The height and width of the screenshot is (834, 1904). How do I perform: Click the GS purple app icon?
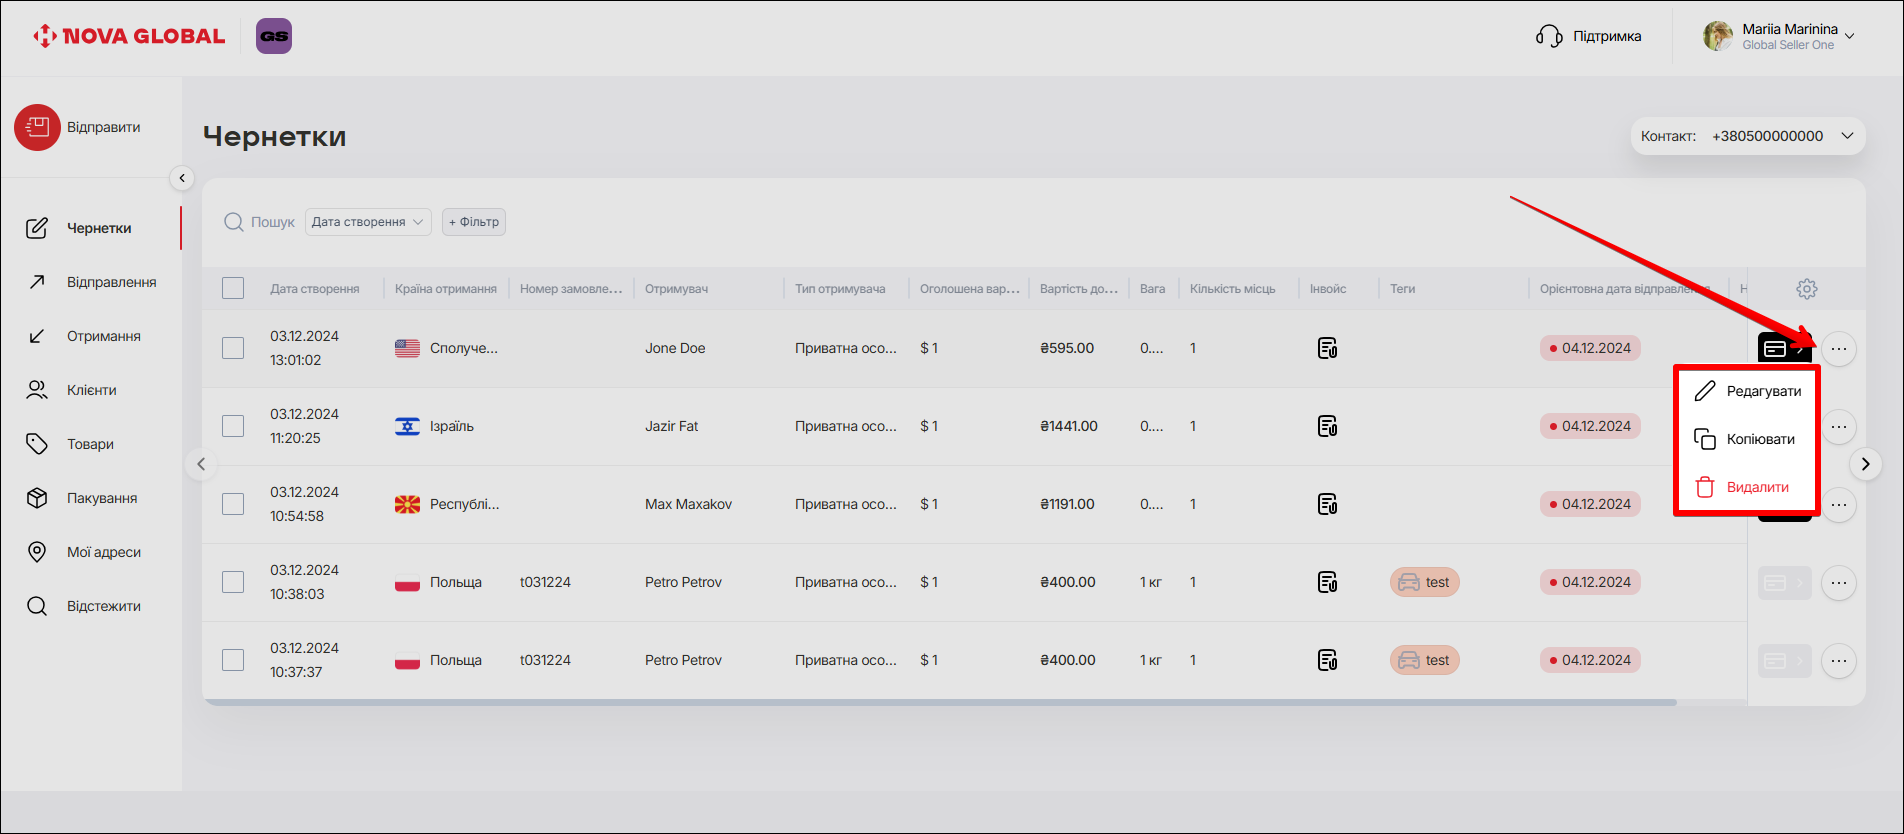coord(274,36)
